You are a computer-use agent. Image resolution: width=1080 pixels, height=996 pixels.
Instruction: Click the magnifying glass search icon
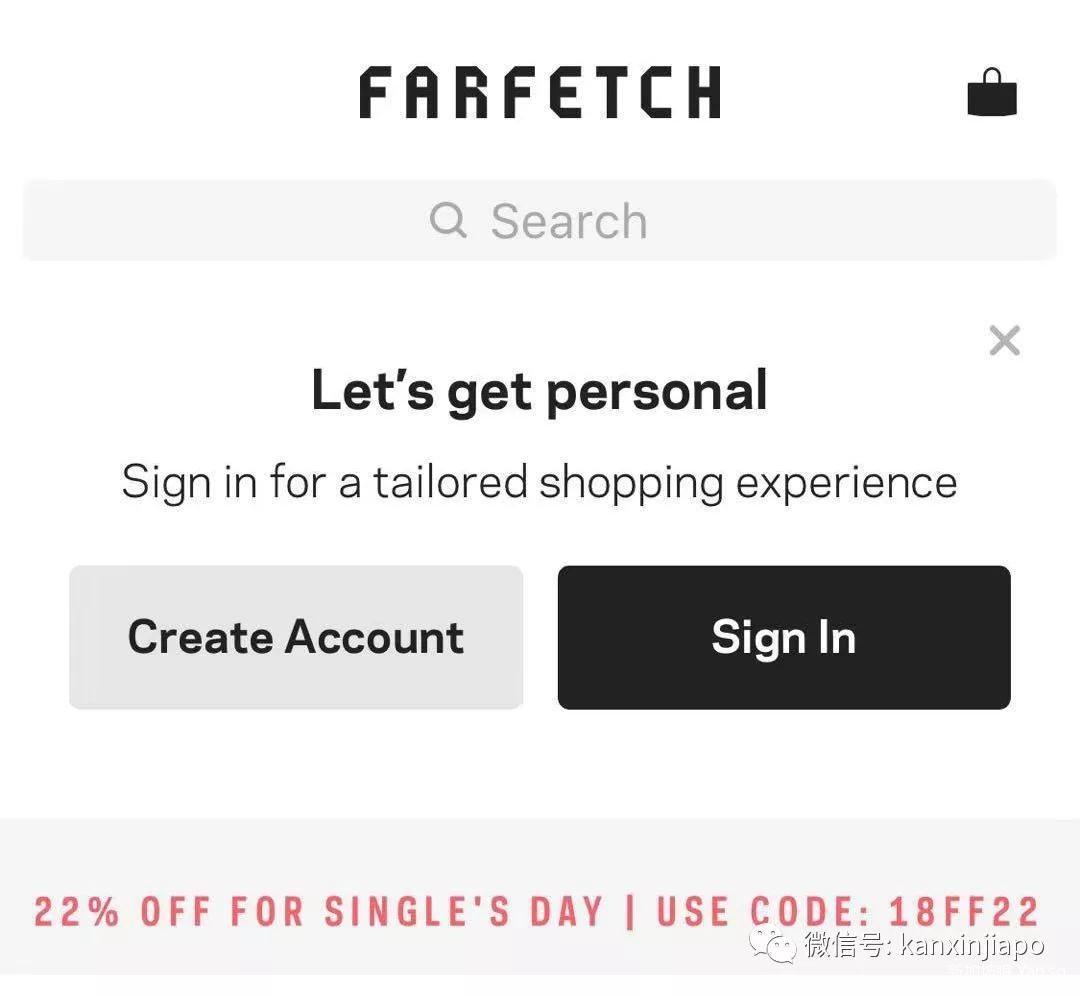click(448, 219)
